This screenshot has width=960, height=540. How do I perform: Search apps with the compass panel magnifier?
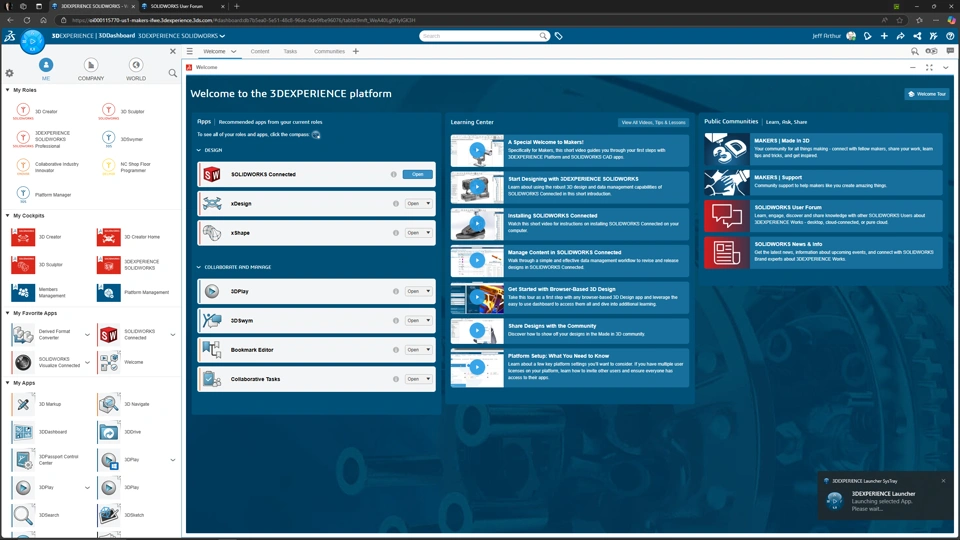click(x=173, y=73)
